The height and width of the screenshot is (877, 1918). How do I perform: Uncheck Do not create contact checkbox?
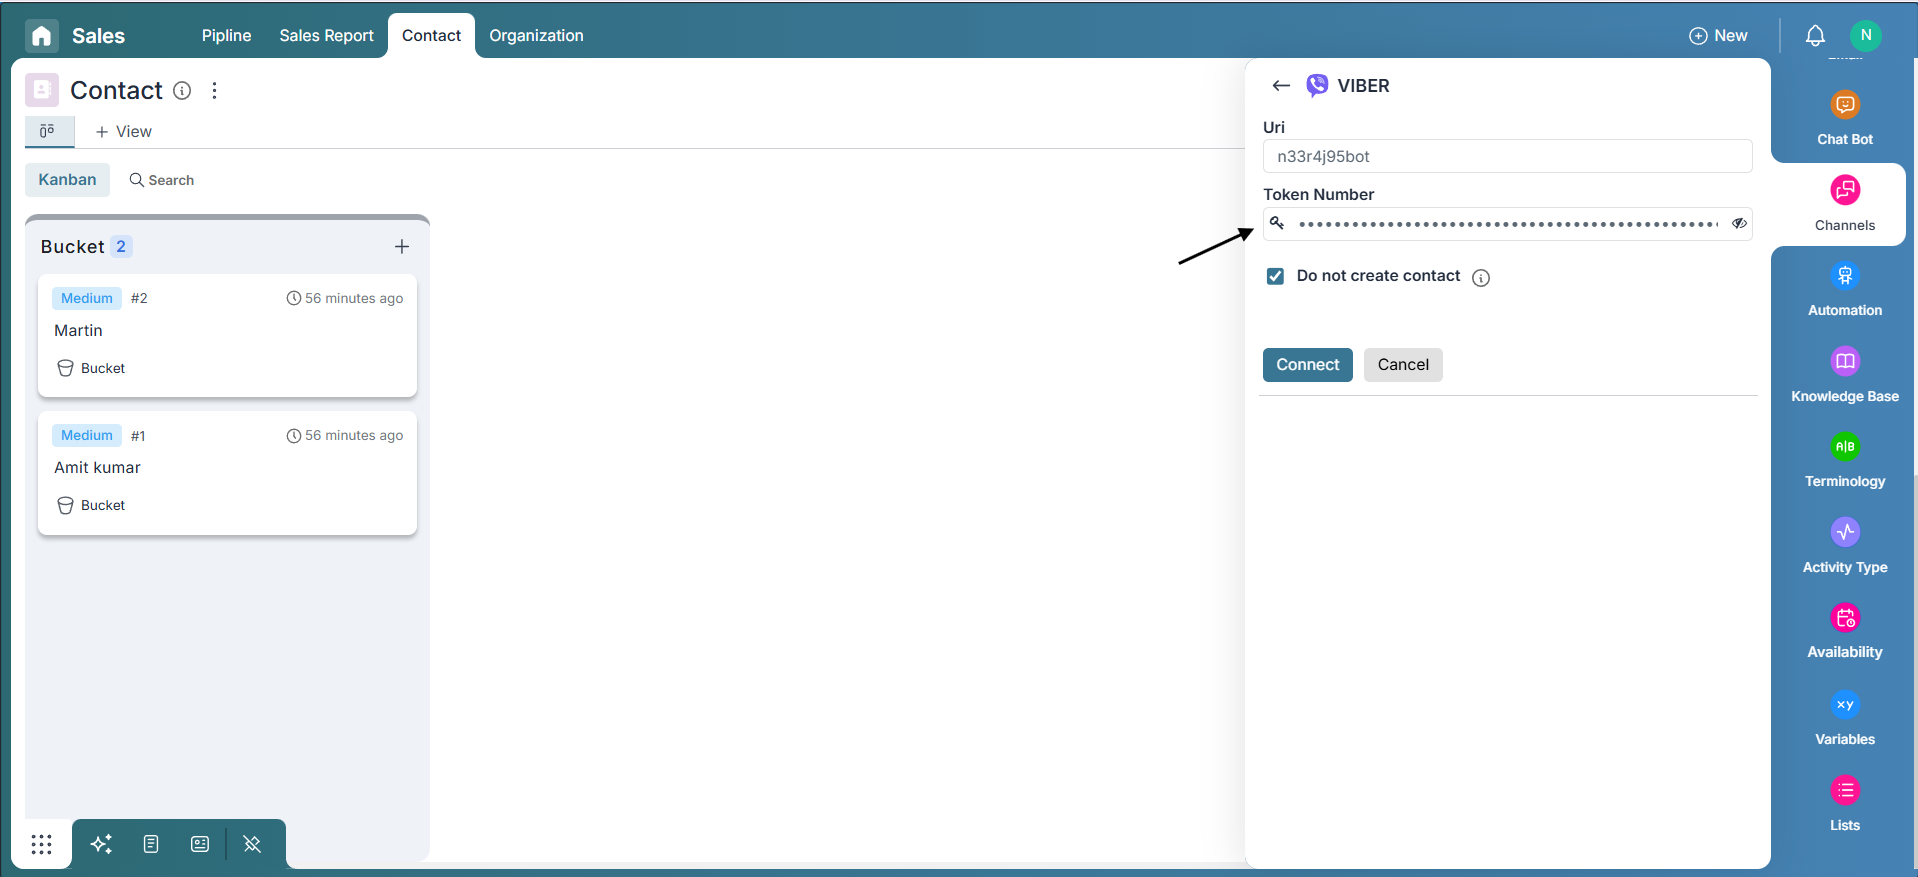[1275, 276]
